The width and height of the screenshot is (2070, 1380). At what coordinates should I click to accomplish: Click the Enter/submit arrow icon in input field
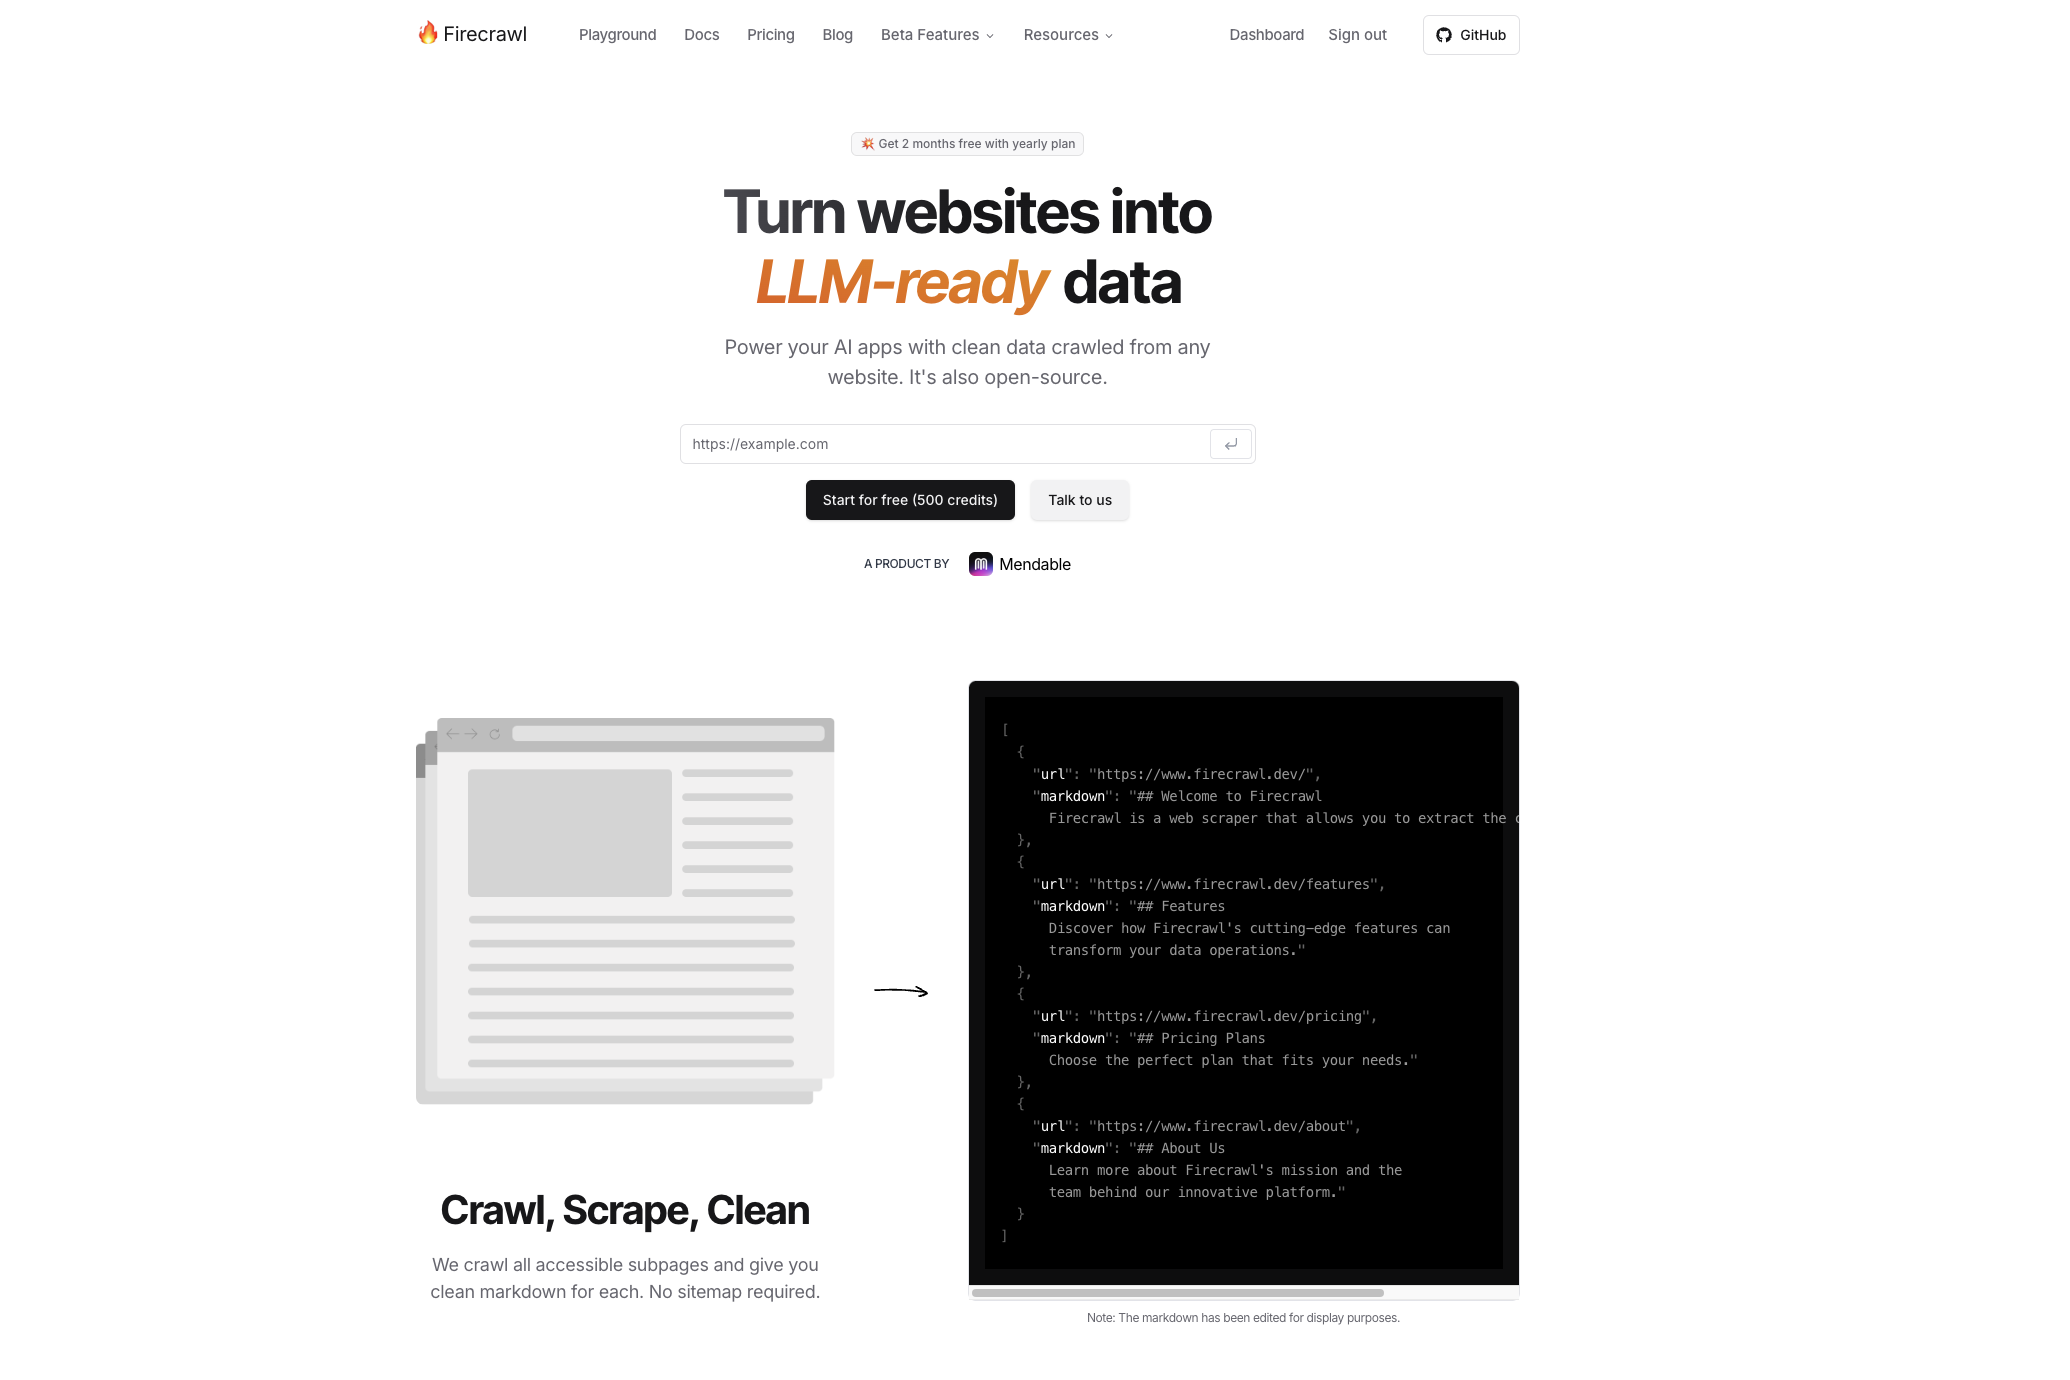click(1231, 444)
